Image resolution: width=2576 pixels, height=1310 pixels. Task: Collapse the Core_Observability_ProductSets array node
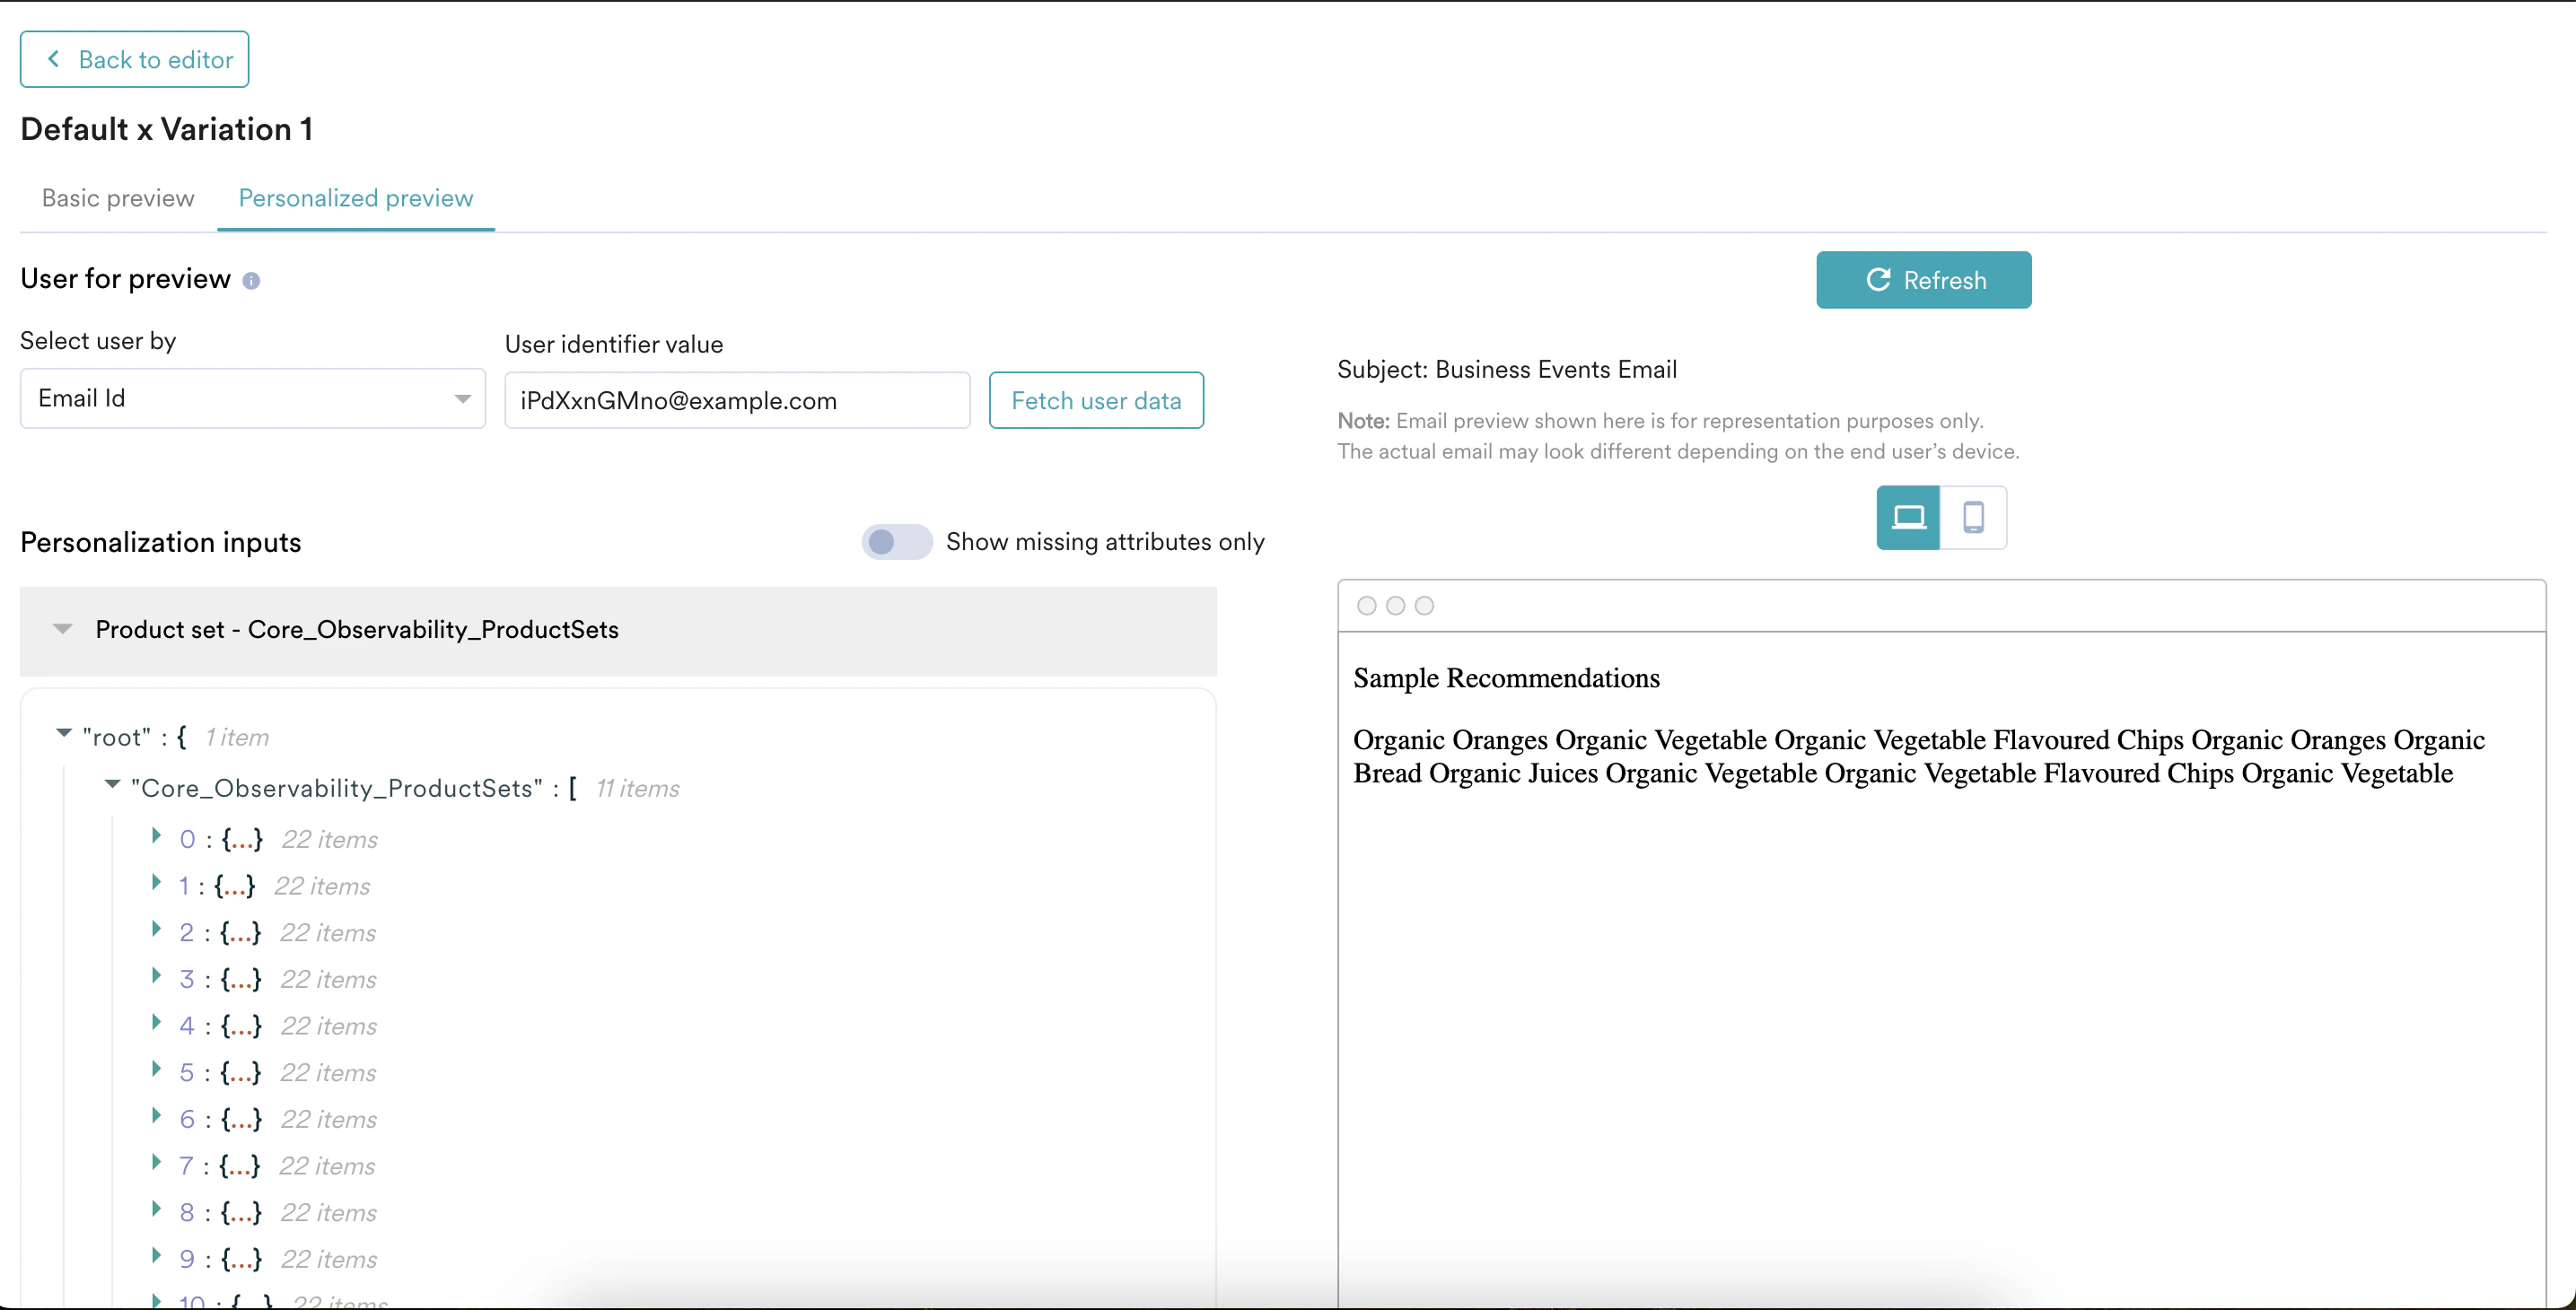click(112, 785)
